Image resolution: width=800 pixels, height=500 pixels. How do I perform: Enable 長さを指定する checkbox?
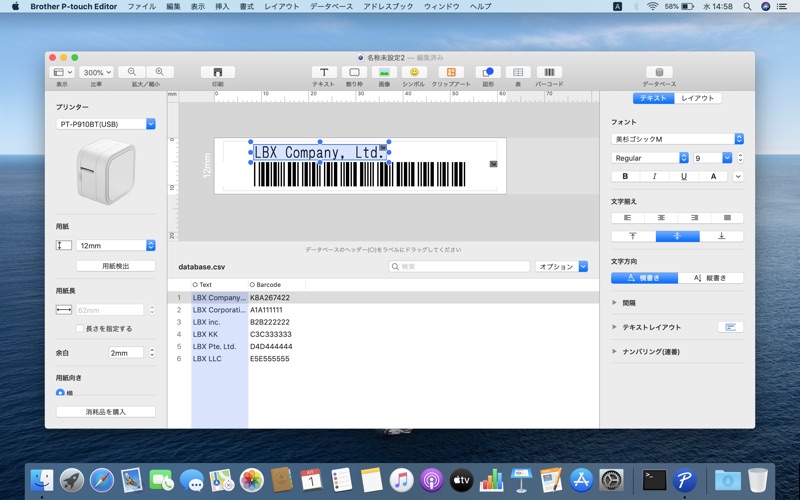80,329
